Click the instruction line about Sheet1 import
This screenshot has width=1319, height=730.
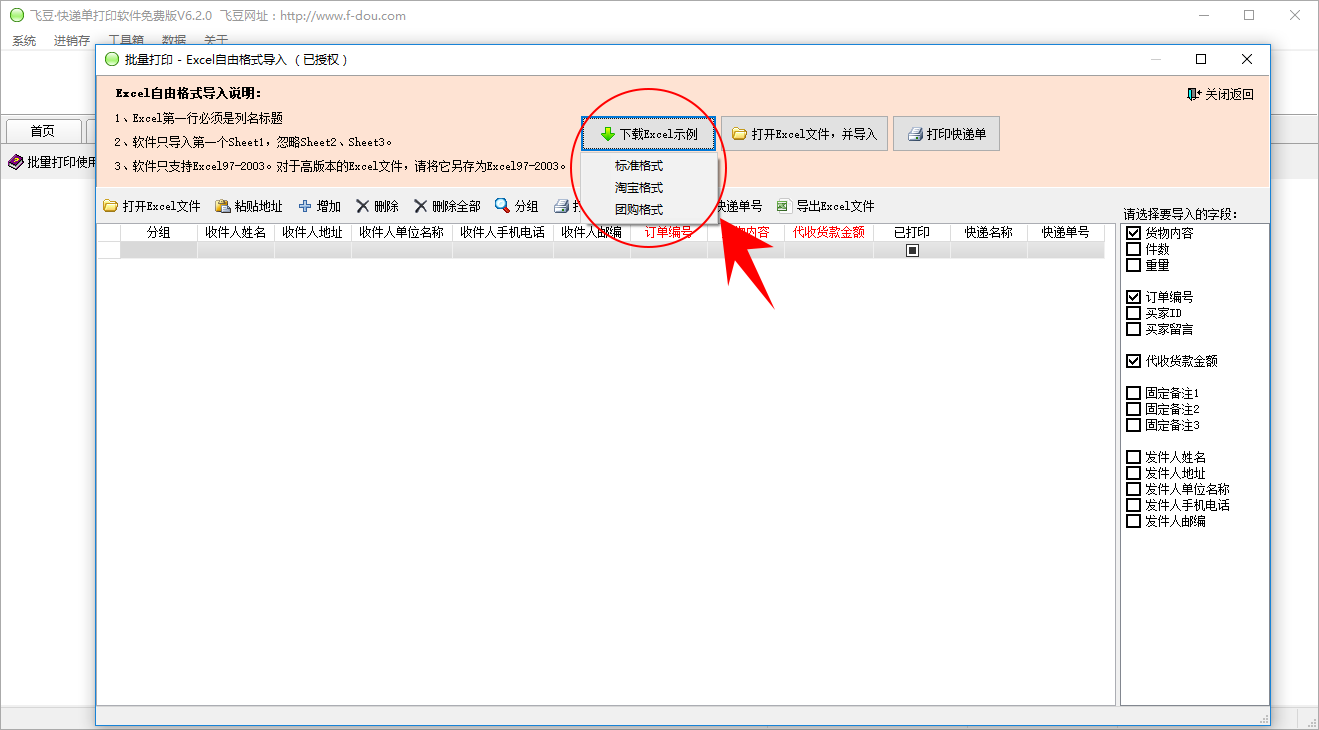click(x=253, y=142)
